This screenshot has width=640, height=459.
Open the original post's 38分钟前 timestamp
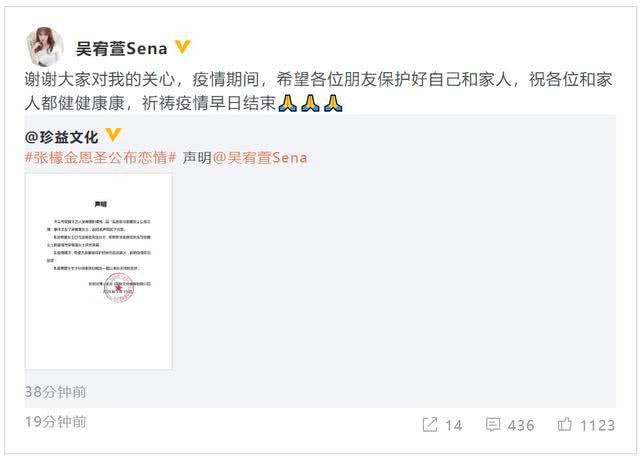(56, 392)
